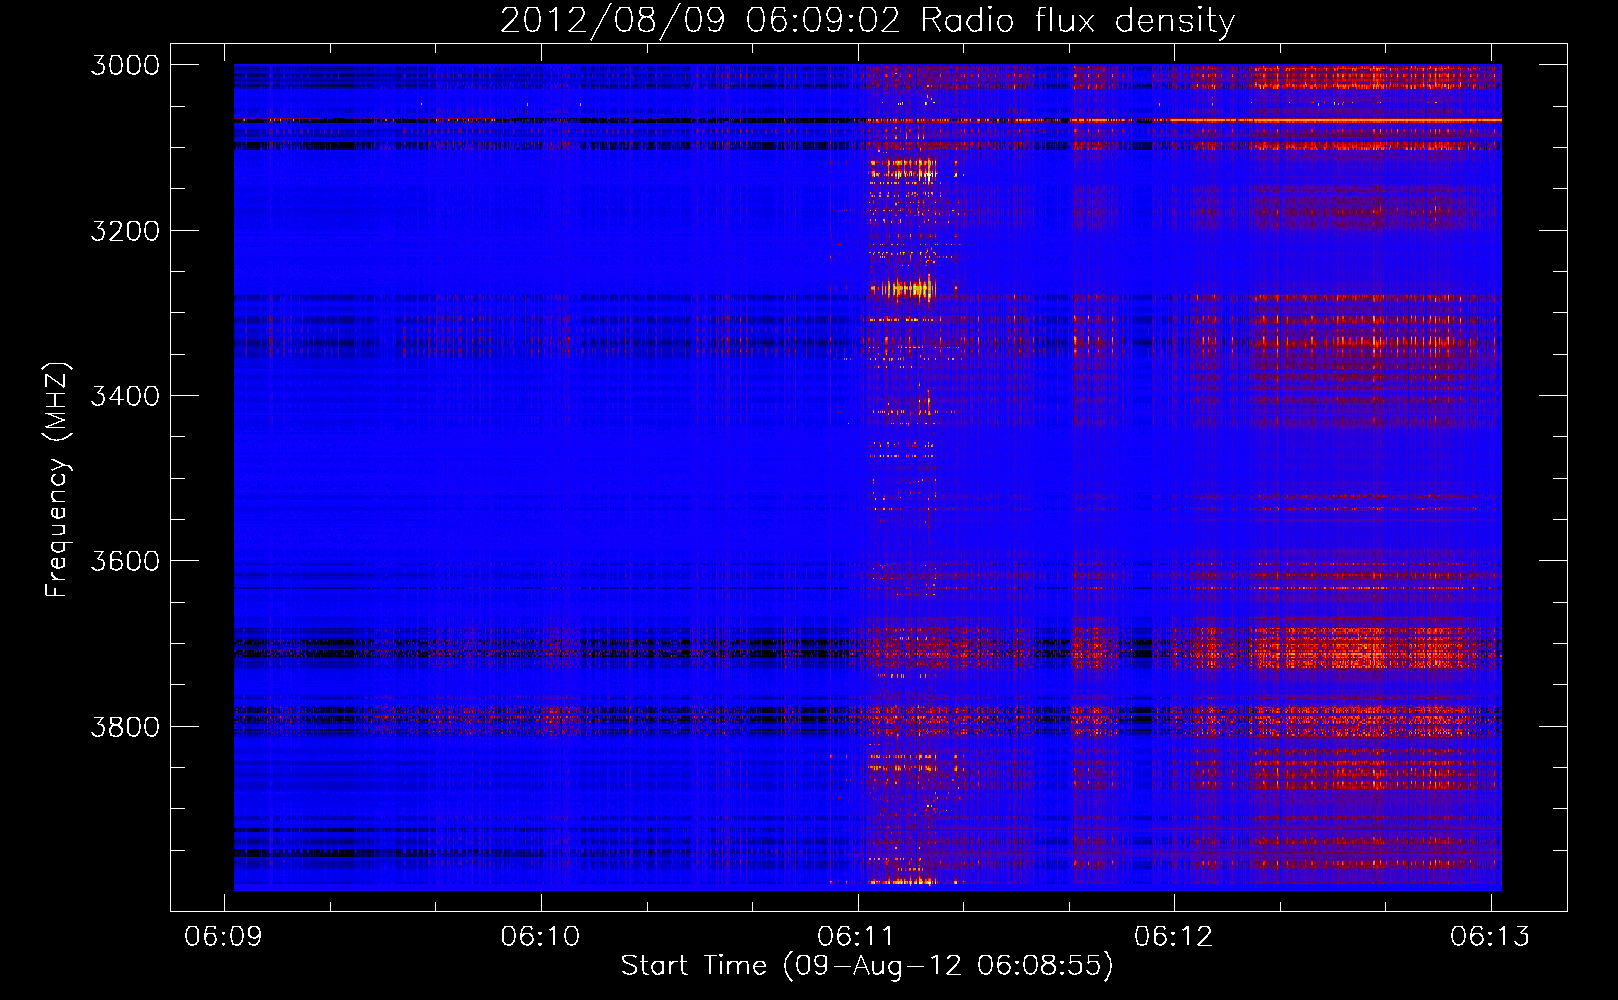Viewport: 1618px width, 1000px height.
Task: Click the 06:09 time axis label
Action: pos(224,936)
